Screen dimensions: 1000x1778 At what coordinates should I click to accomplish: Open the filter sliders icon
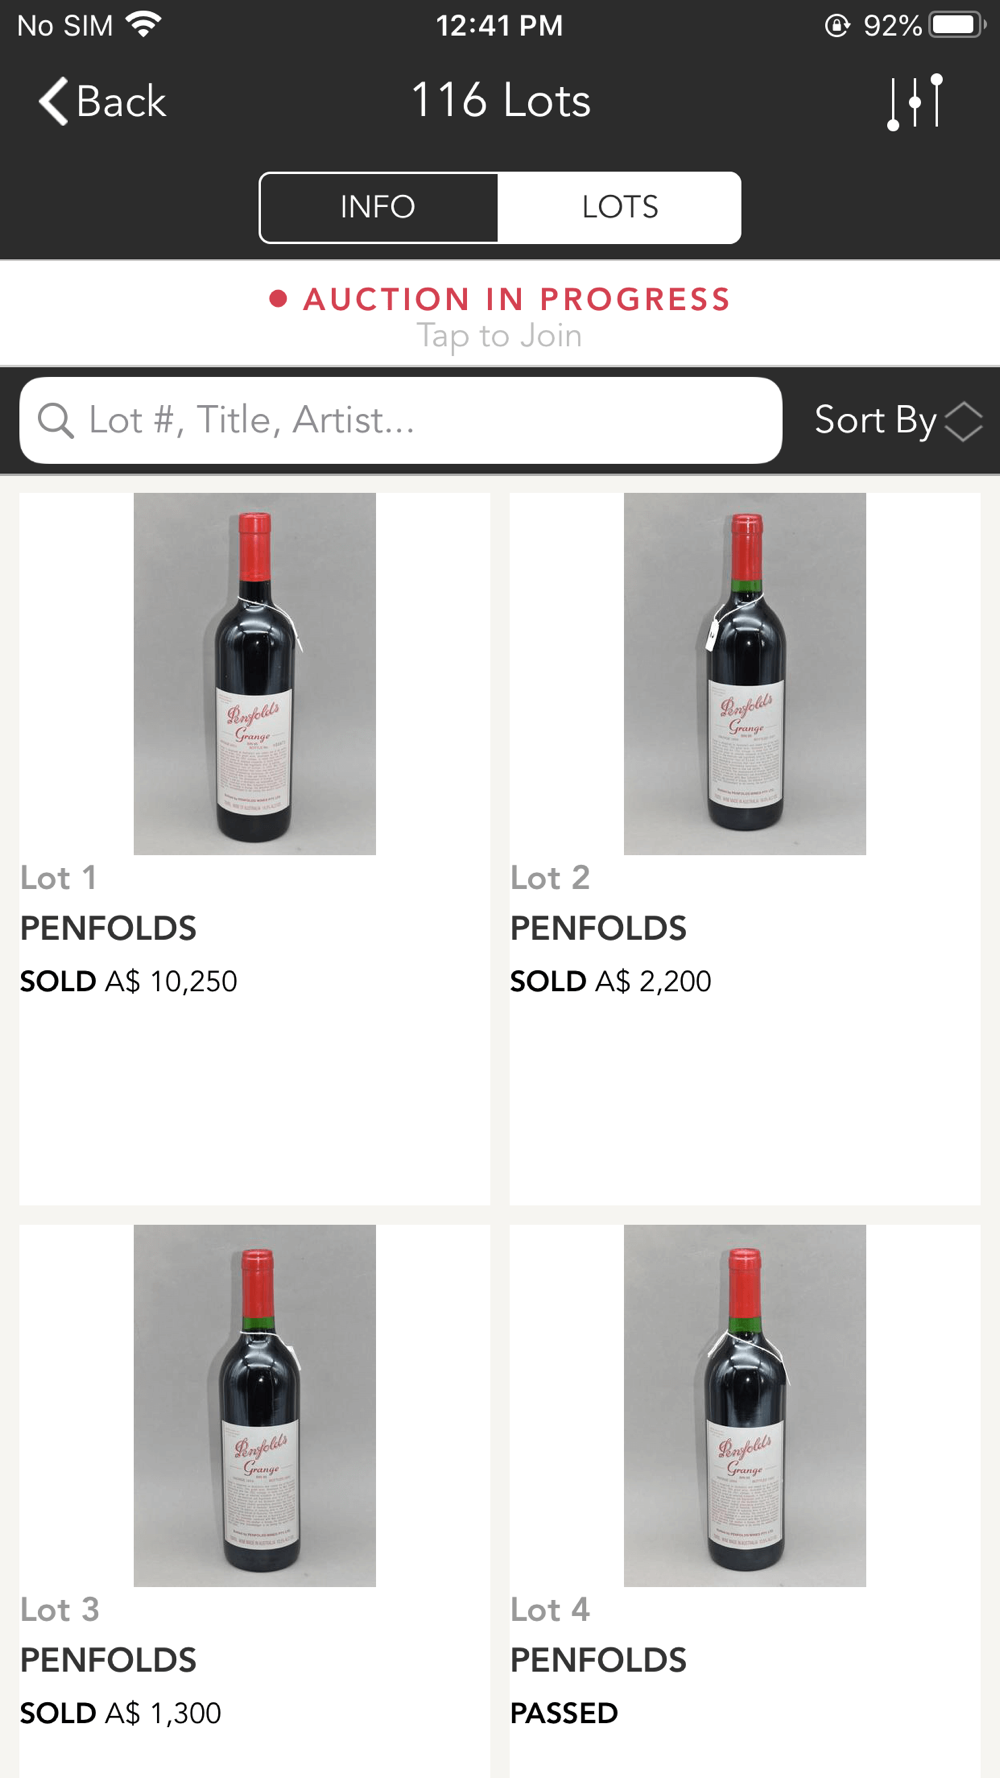[915, 101]
